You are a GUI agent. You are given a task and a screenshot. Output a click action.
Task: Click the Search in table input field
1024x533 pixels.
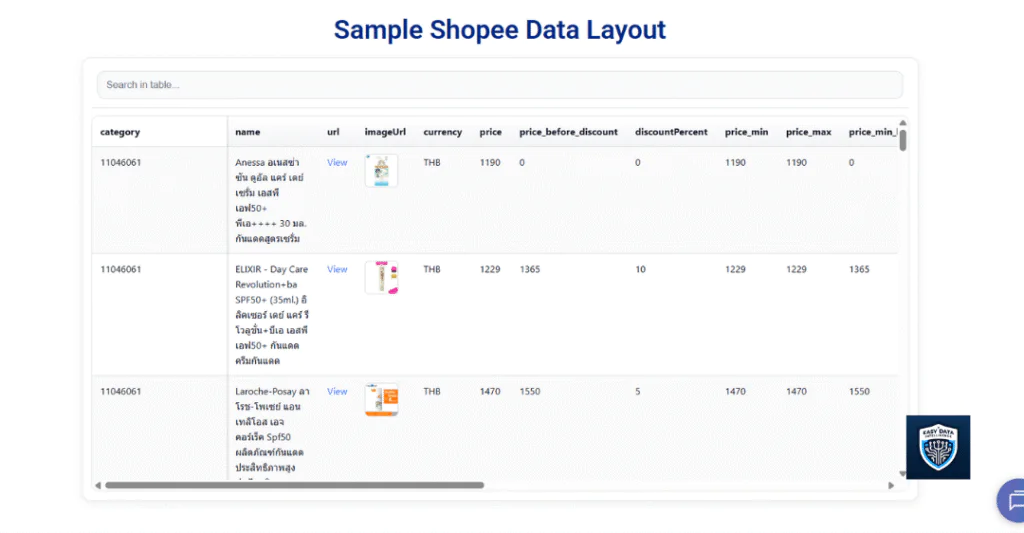(x=500, y=85)
